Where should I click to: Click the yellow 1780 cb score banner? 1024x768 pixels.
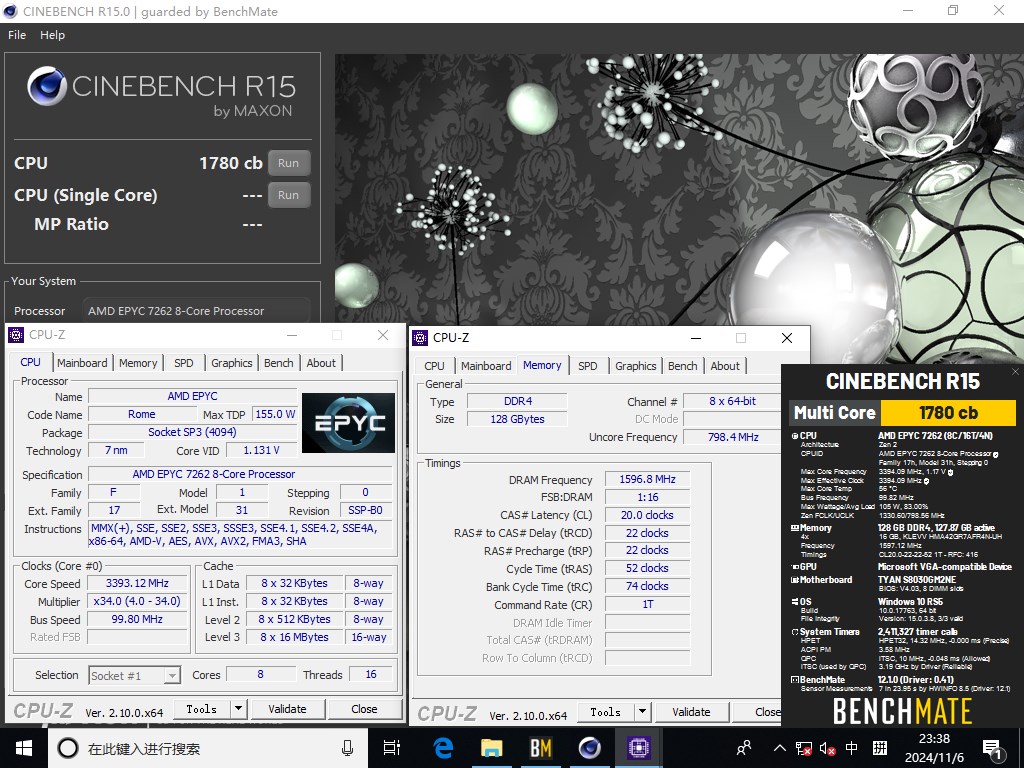coord(948,413)
